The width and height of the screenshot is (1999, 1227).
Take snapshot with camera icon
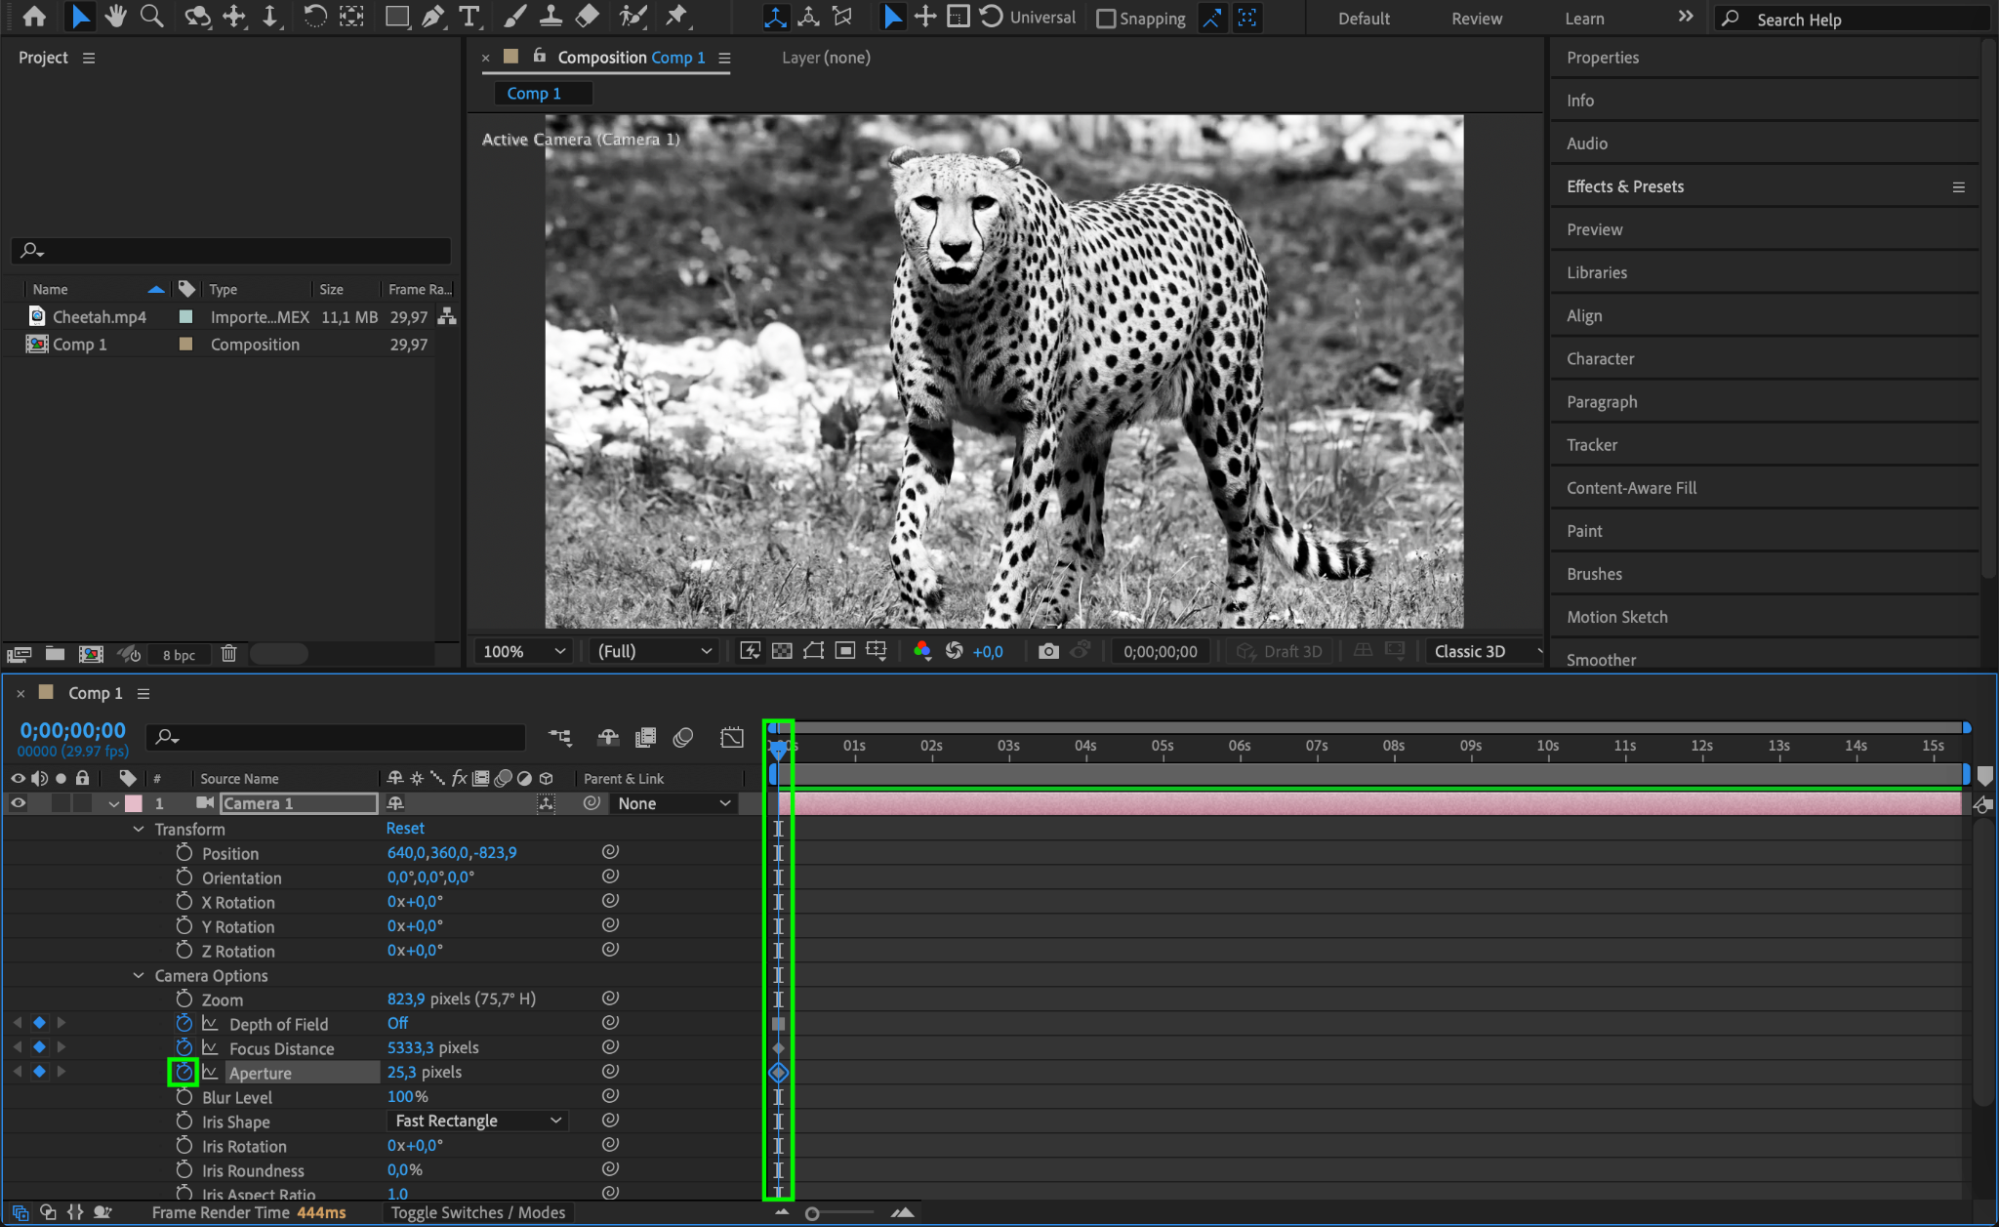tap(1048, 651)
